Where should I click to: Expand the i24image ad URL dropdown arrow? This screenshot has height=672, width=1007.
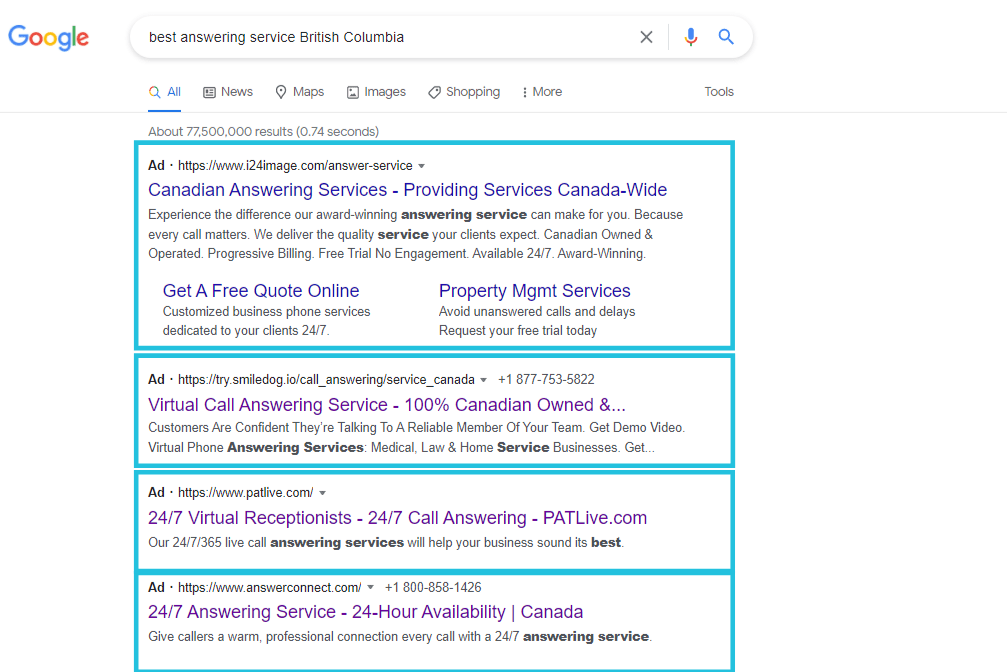(x=421, y=166)
